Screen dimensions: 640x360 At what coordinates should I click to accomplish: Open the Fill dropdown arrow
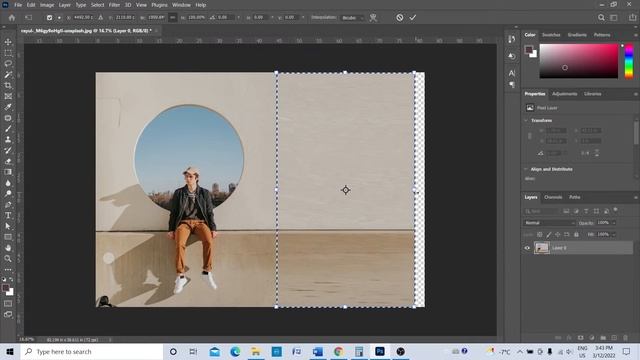coord(613,235)
